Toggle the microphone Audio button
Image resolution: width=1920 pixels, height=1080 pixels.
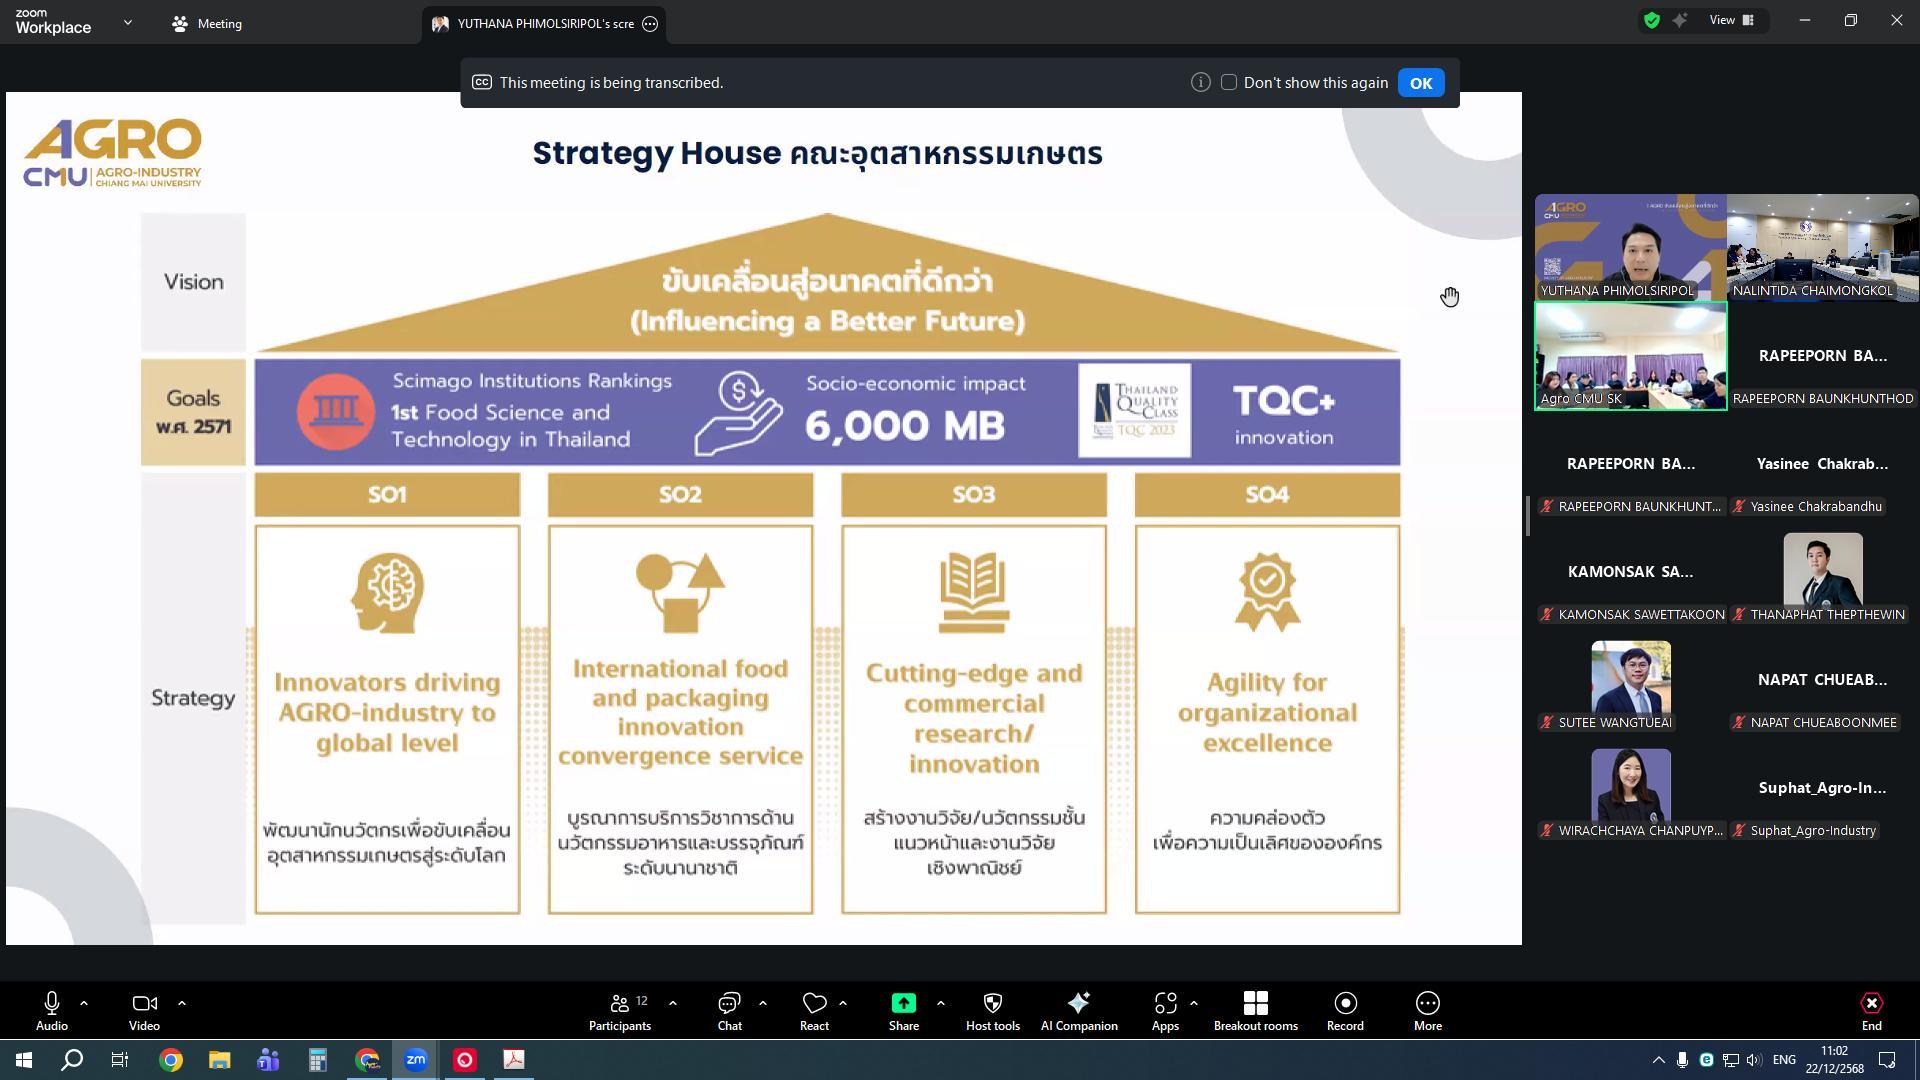(x=52, y=1010)
